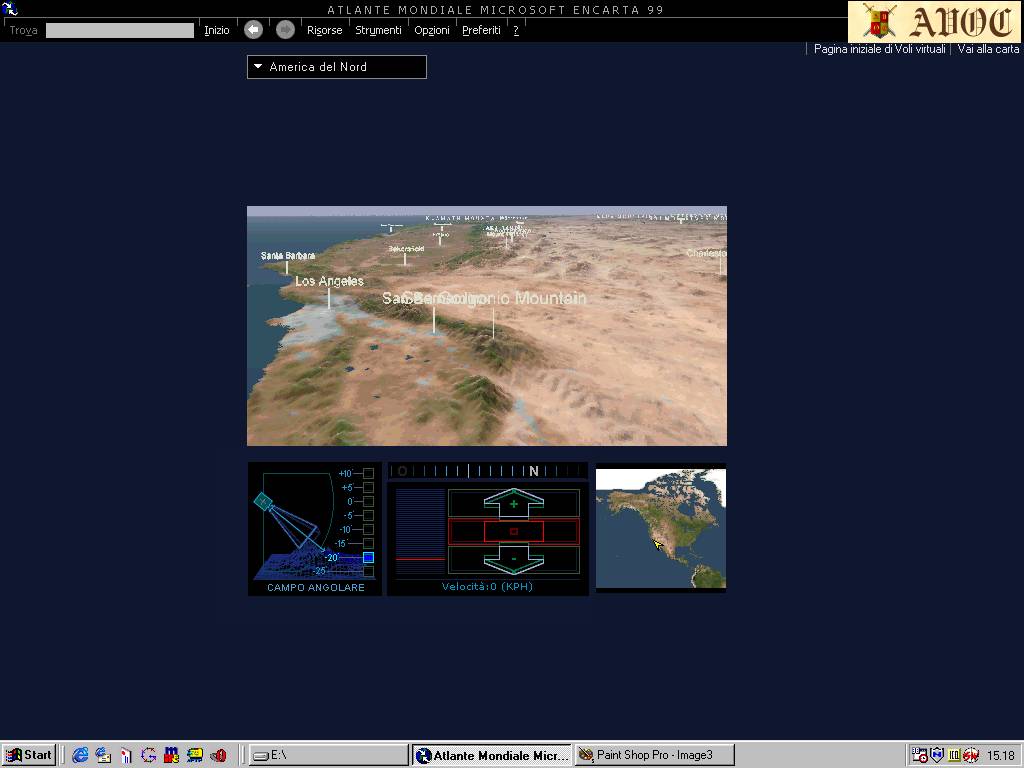Open the ? help menu

516,30
